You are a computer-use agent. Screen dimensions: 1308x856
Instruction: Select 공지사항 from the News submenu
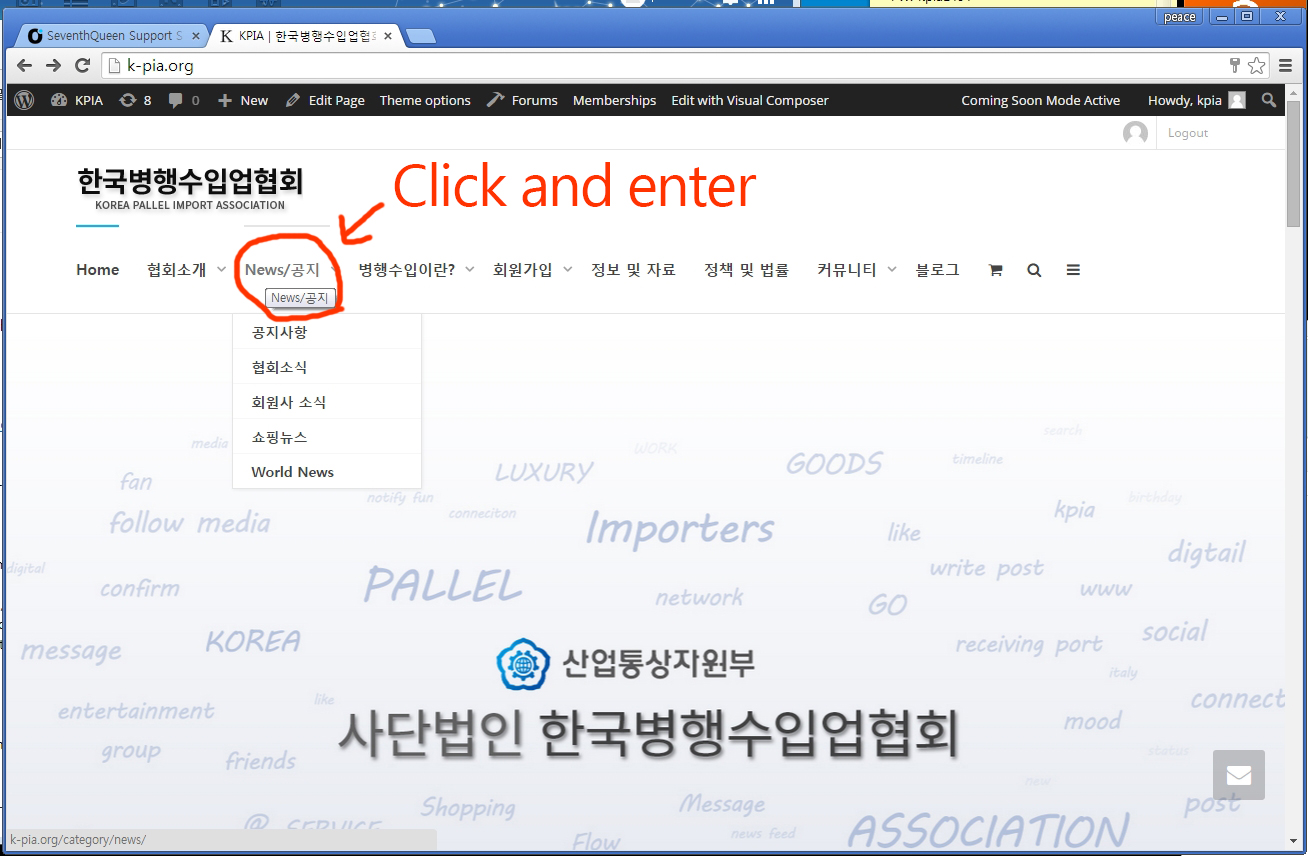coord(279,332)
